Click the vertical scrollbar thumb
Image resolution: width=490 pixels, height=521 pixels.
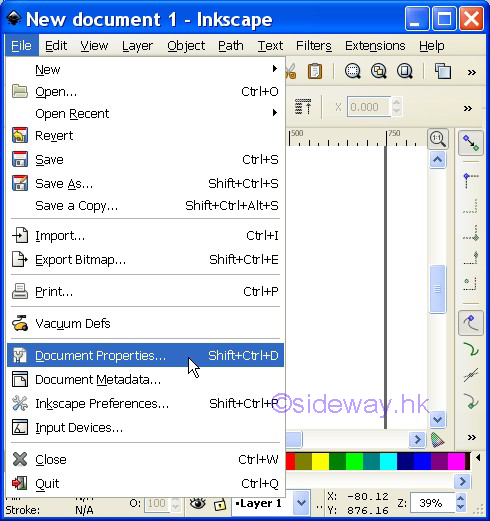tap(438, 289)
